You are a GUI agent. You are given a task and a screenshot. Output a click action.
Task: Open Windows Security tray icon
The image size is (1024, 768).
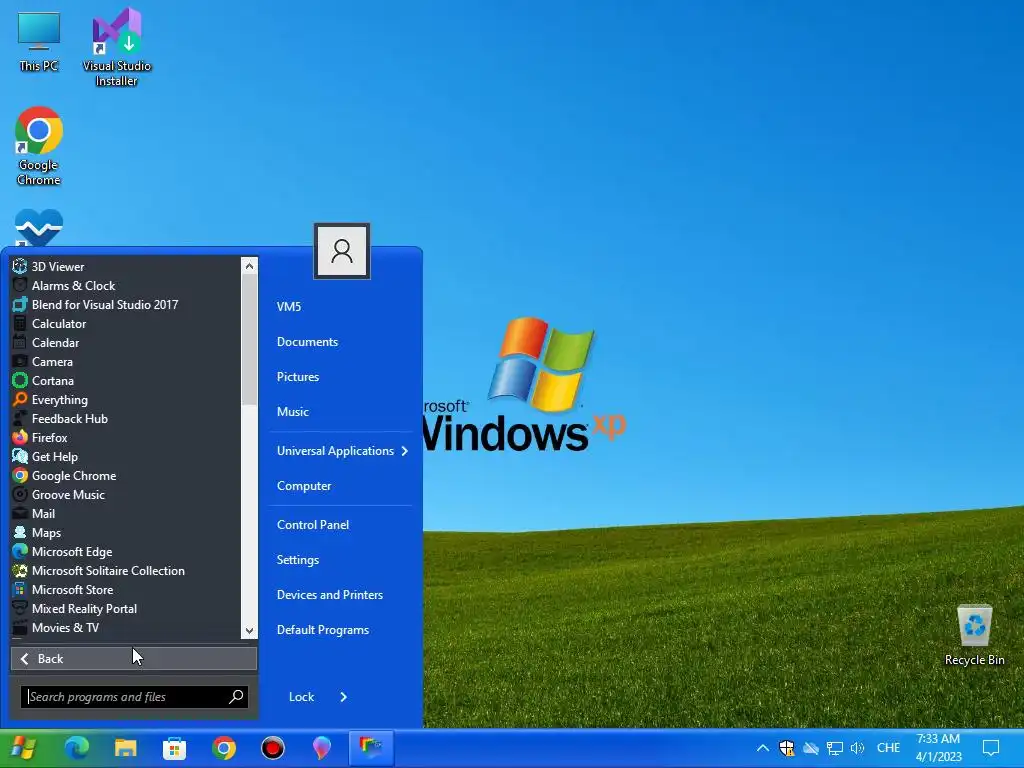coord(786,748)
